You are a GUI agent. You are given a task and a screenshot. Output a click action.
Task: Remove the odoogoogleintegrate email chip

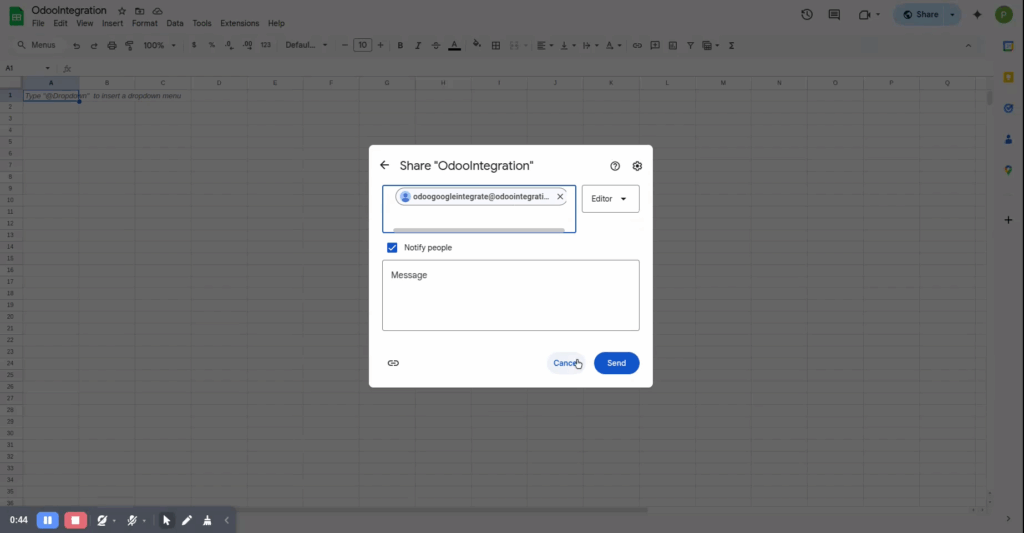(x=560, y=197)
